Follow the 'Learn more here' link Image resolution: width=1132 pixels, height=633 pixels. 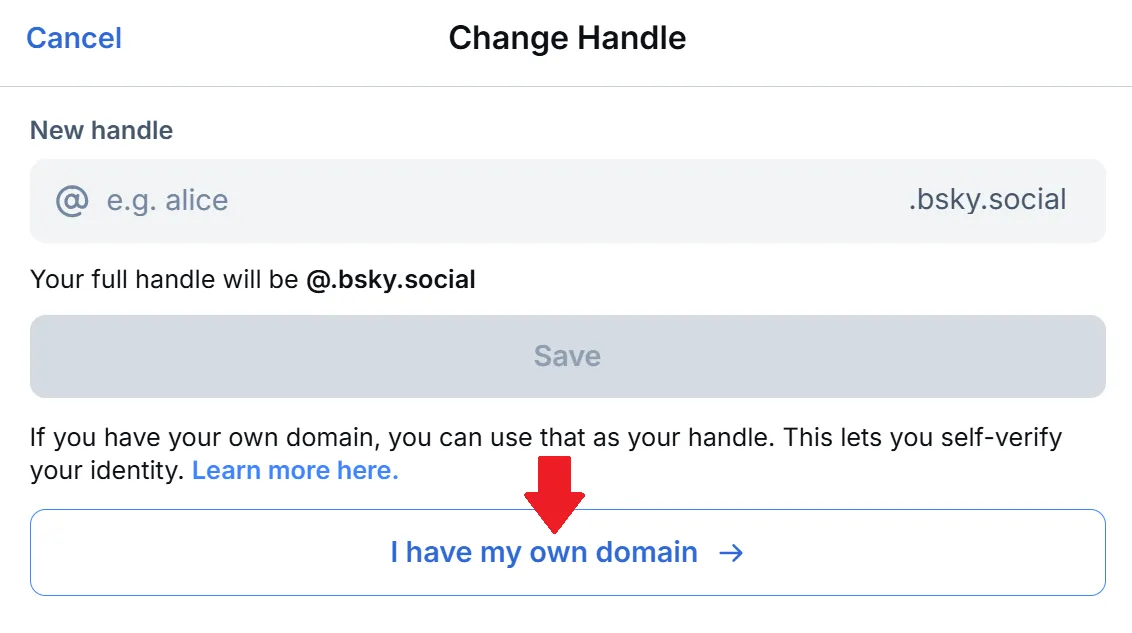294,470
